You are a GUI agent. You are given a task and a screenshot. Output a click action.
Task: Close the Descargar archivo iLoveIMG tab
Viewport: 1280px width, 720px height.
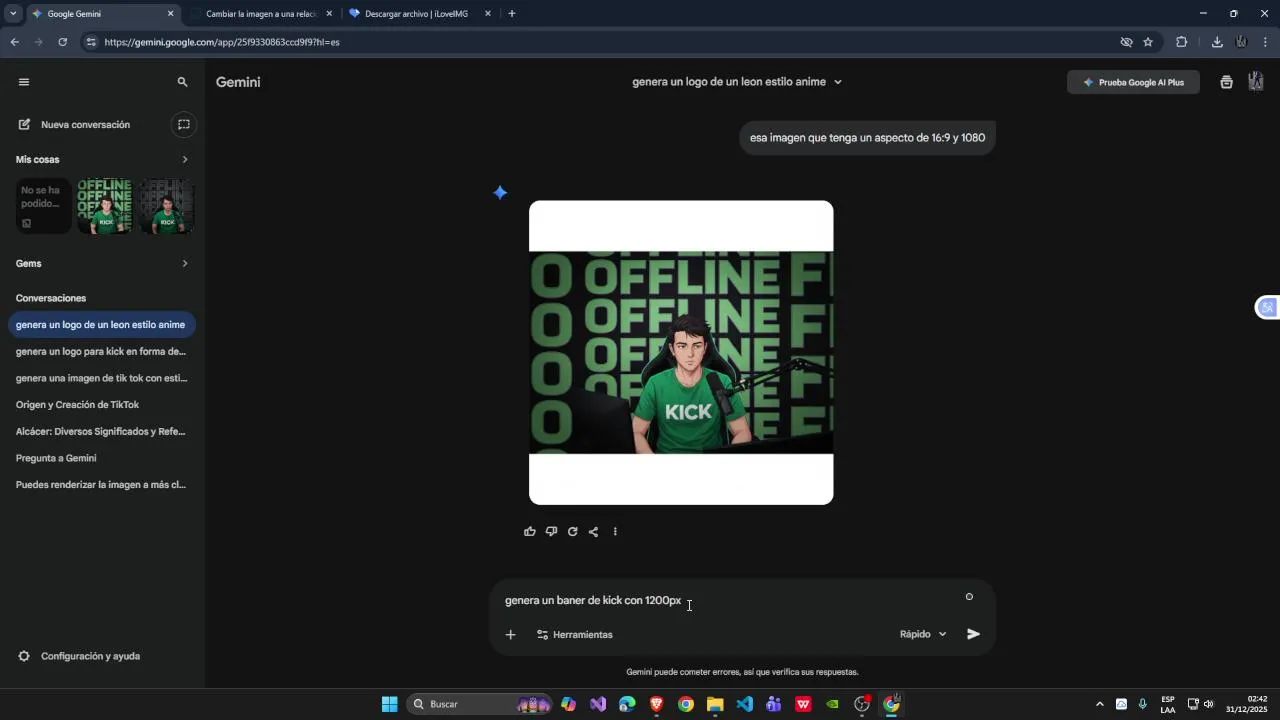[488, 14]
